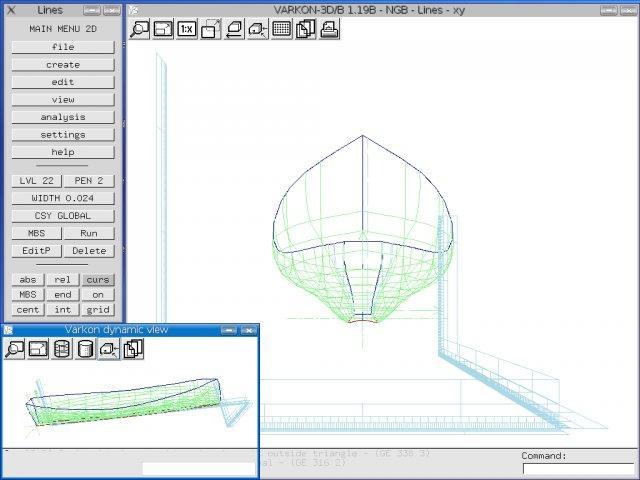This screenshot has height=480, width=640.
Task: Click the 1:X scale icon
Action: coord(187,29)
